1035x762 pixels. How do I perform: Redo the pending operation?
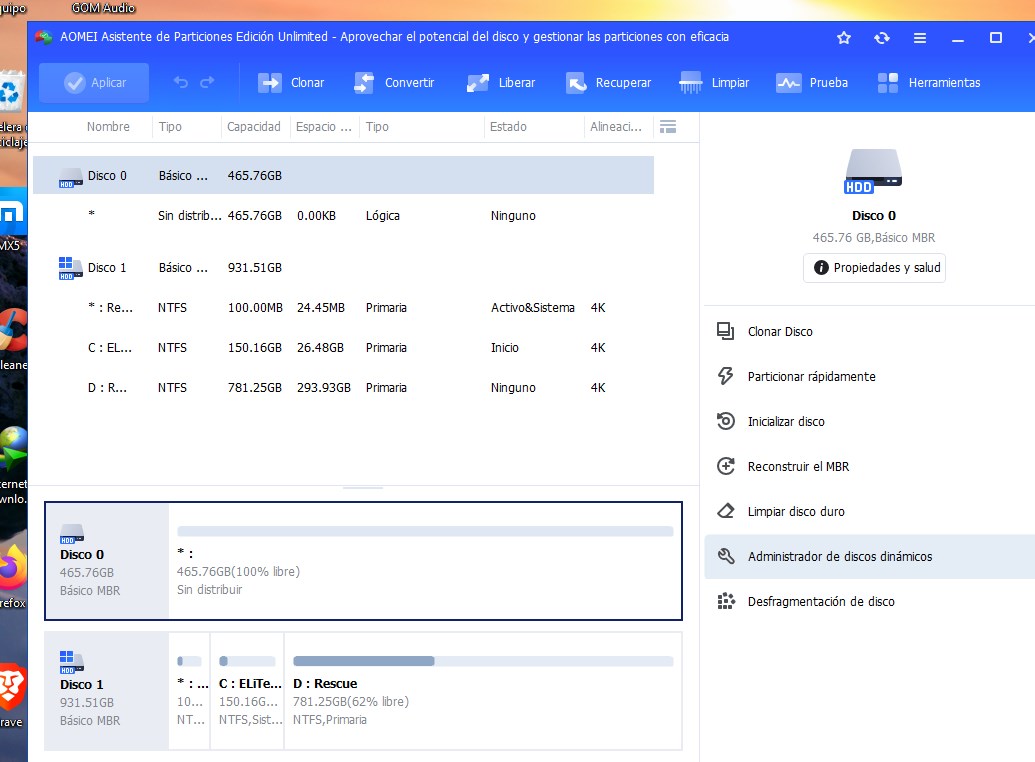pos(207,83)
